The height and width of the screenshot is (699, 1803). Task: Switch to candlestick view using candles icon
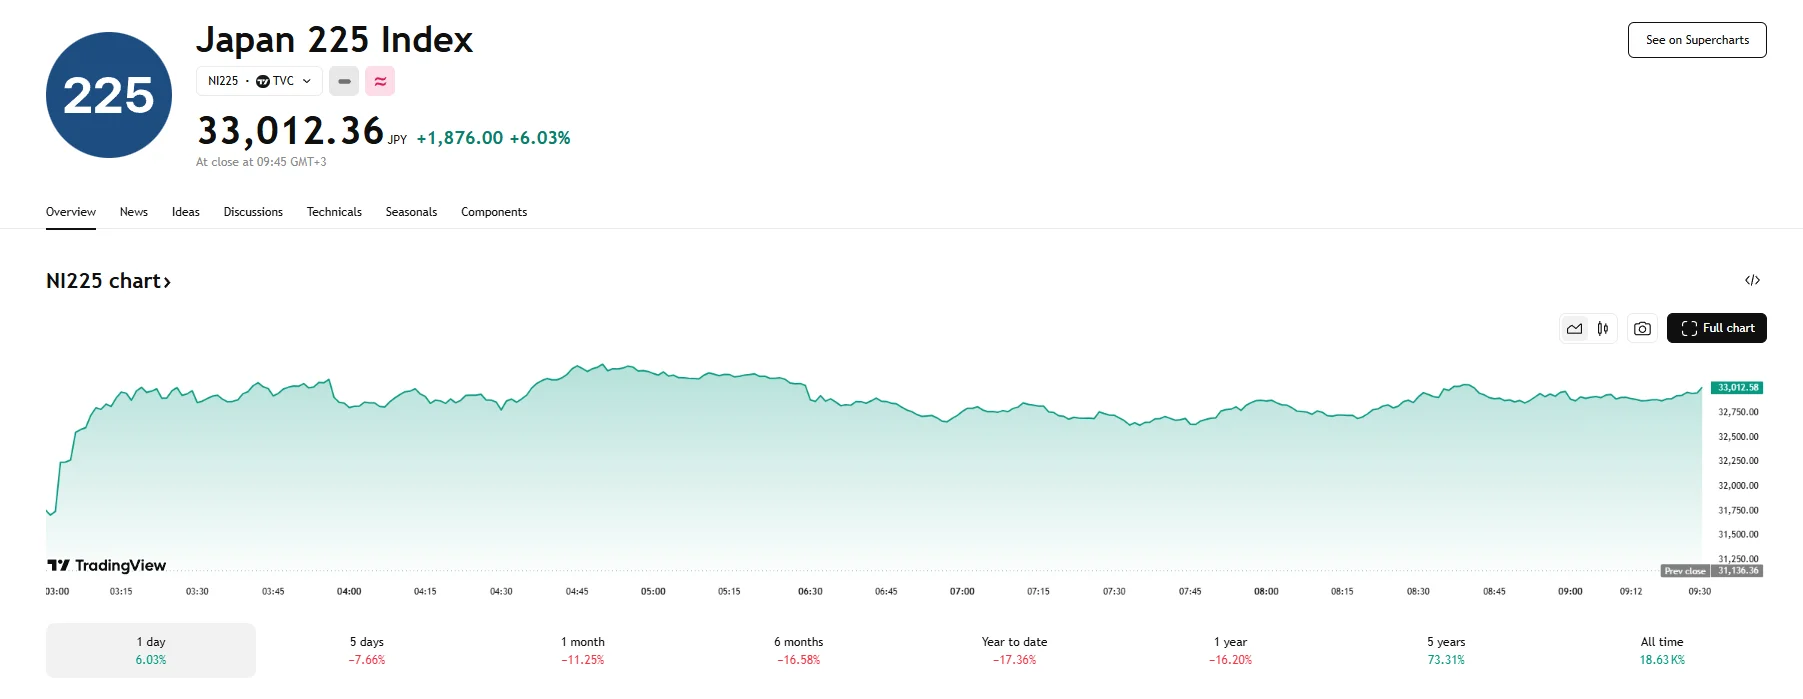click(1603, 327)
